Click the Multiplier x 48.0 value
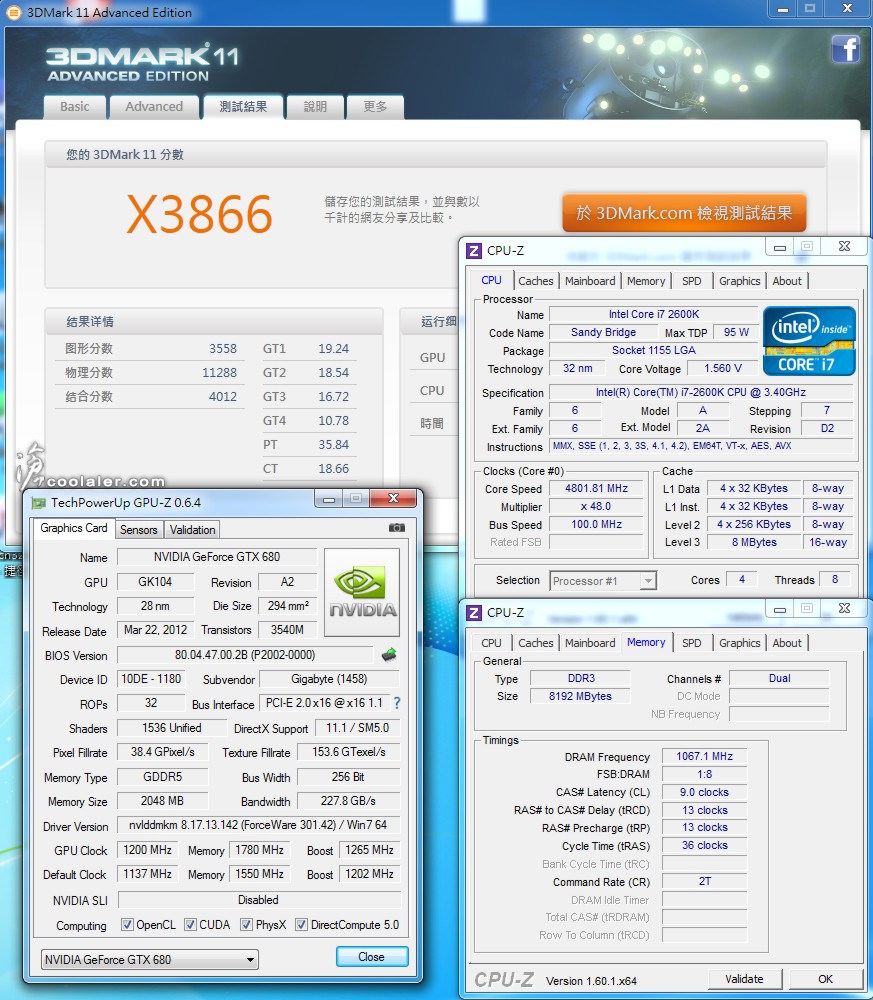 [x=596, y=506]
